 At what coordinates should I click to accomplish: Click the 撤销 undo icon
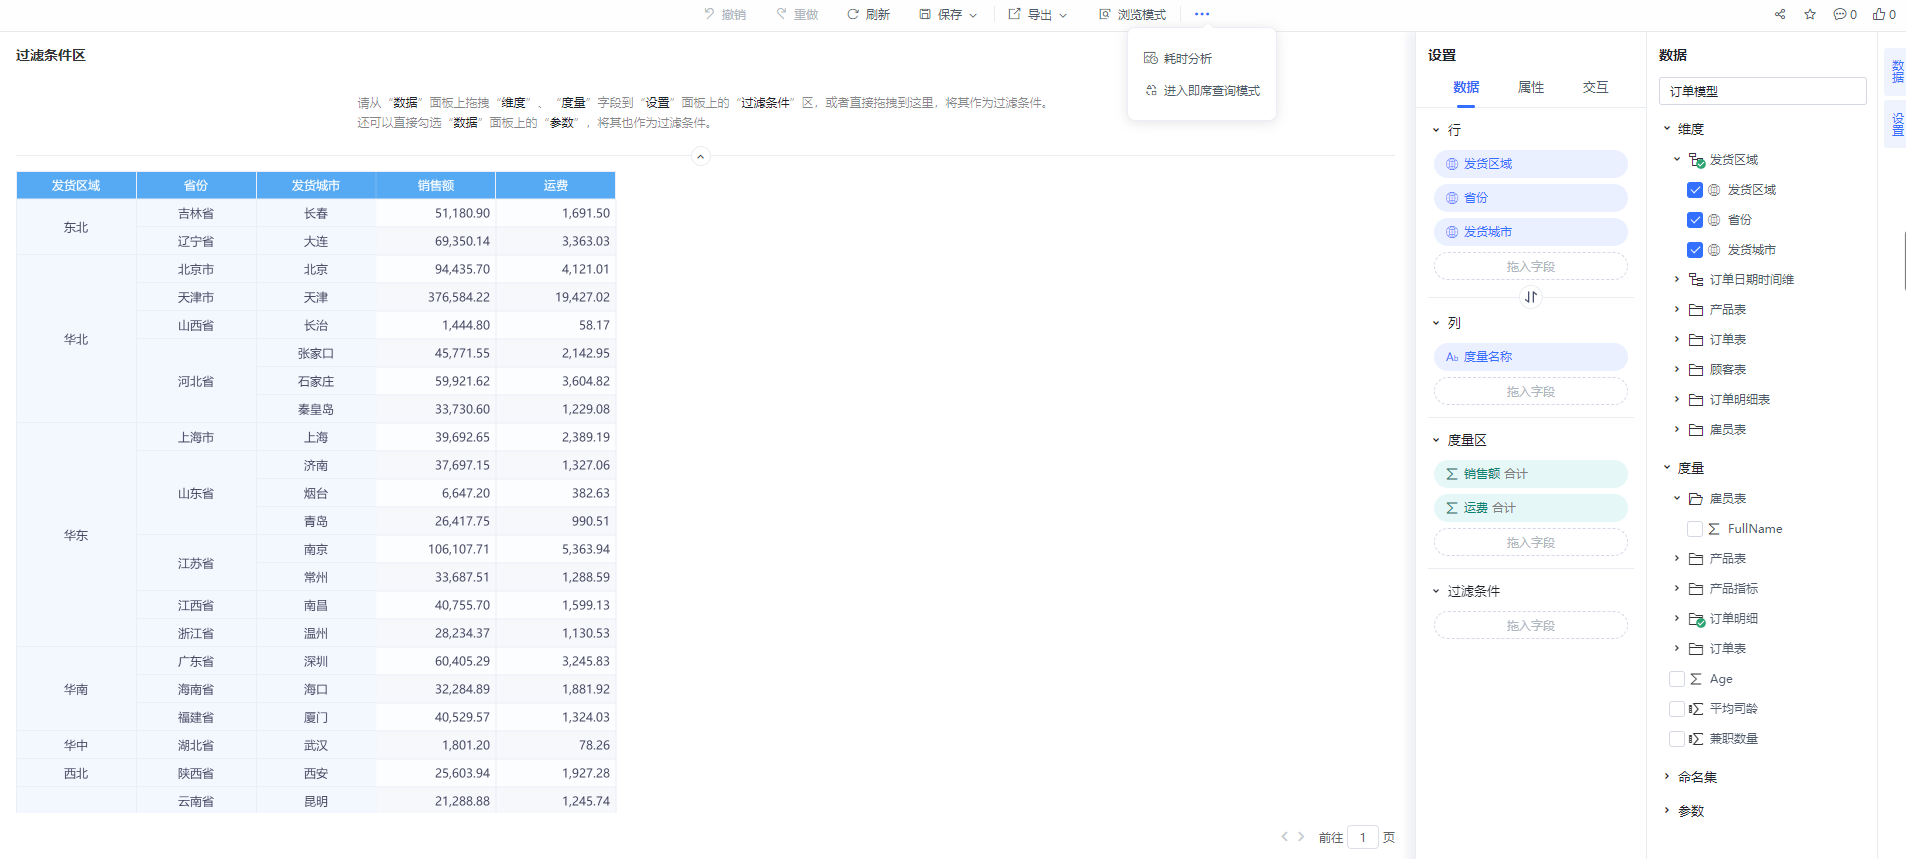(709, 14)
